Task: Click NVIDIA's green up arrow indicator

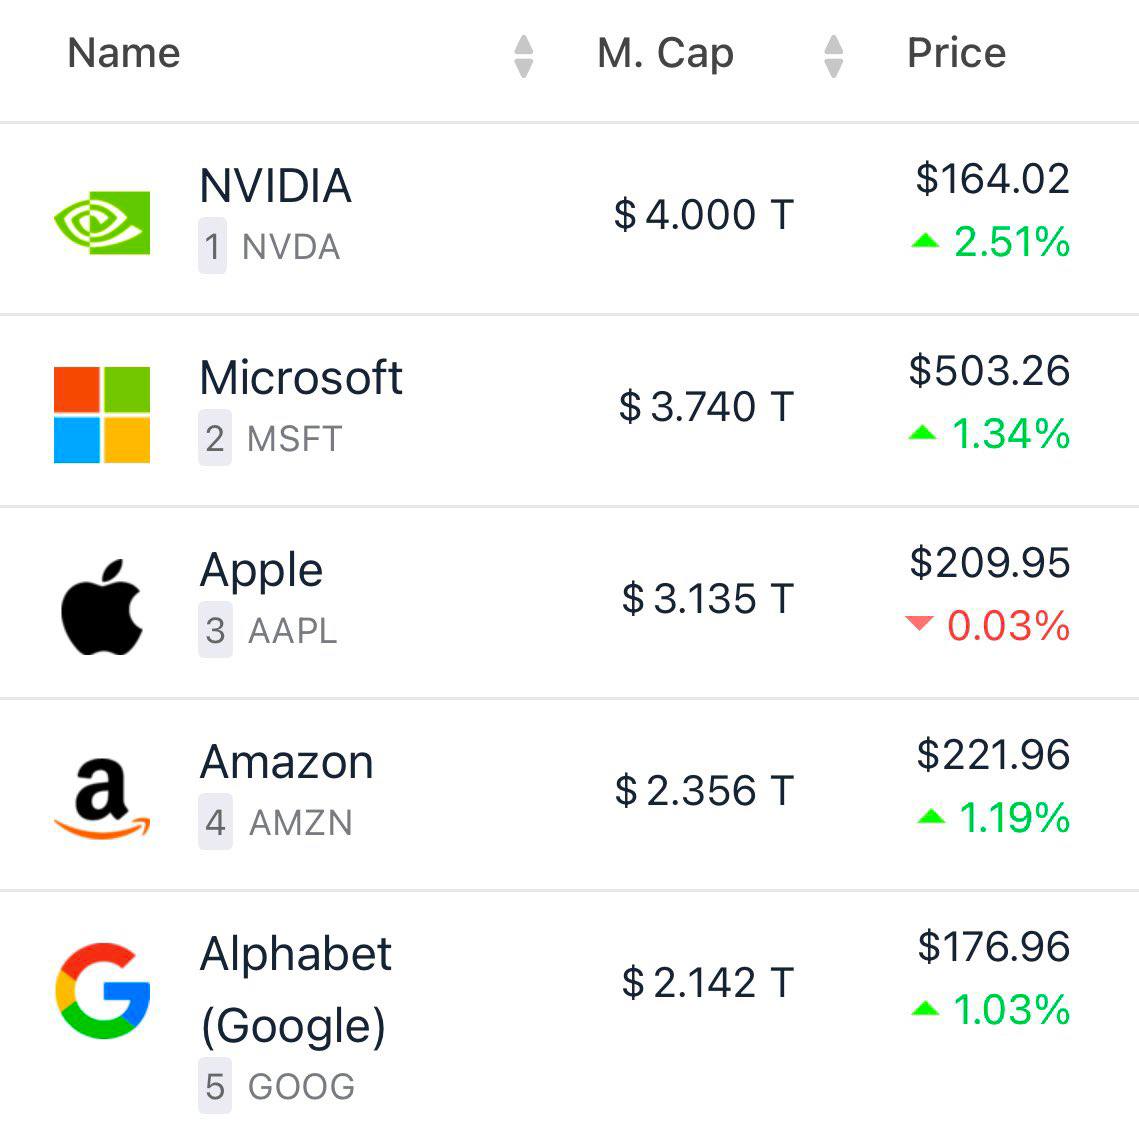Action: click(x=926, y=241)
